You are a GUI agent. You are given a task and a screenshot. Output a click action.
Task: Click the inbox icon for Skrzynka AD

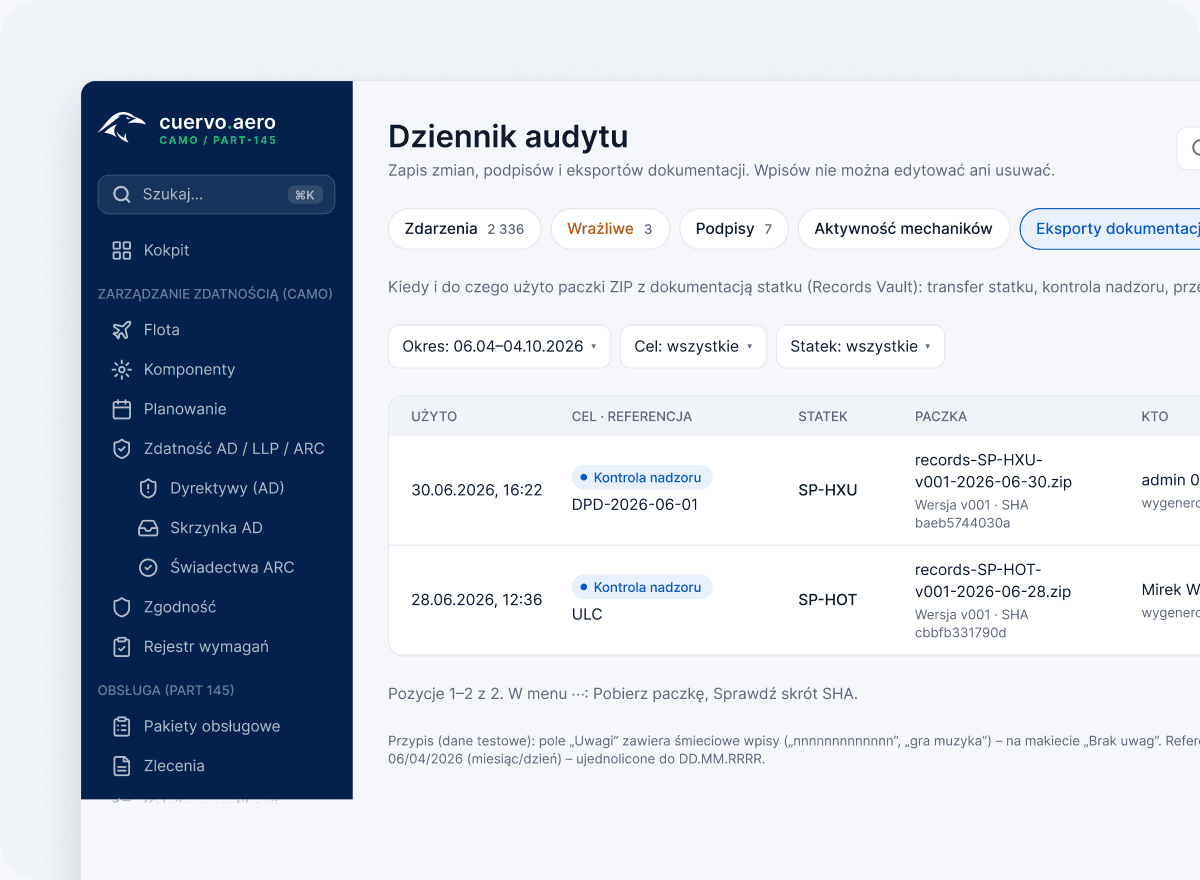click(148, 528)
